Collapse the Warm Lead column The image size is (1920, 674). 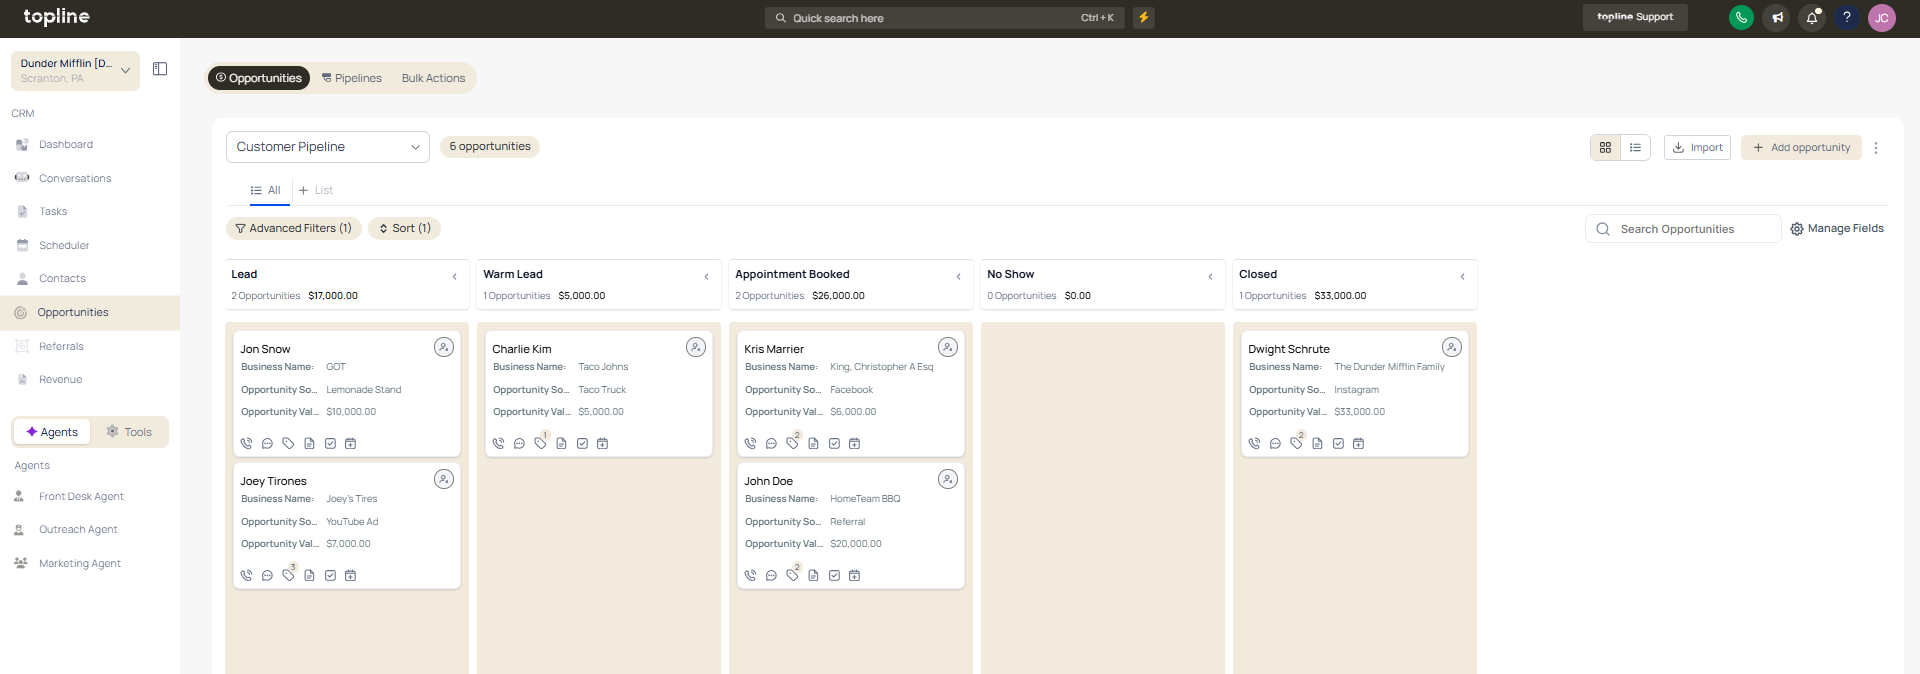tap(706, 276)
